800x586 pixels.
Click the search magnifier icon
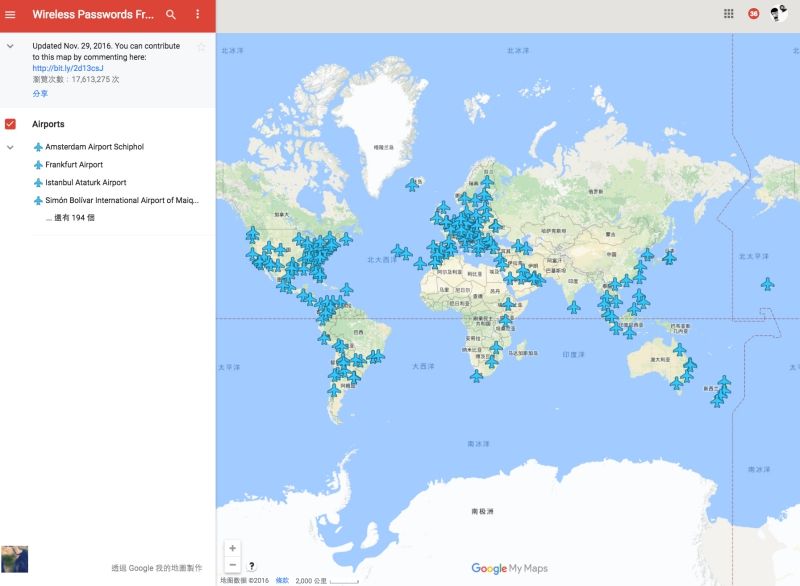(171, 15)
